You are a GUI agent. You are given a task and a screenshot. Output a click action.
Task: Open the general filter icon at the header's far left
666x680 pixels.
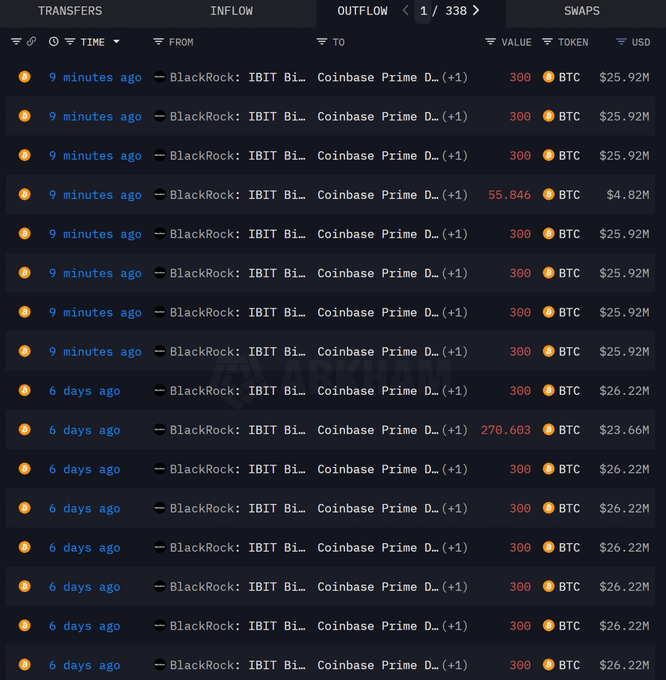pyautogui.click(x=16, y=42)
